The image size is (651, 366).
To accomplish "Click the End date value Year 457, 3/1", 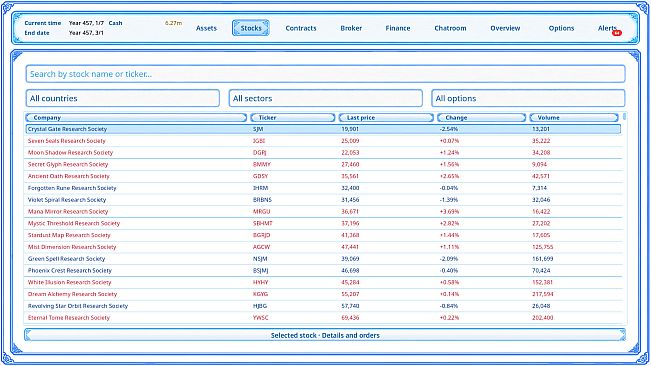I will tap(86, 33).
